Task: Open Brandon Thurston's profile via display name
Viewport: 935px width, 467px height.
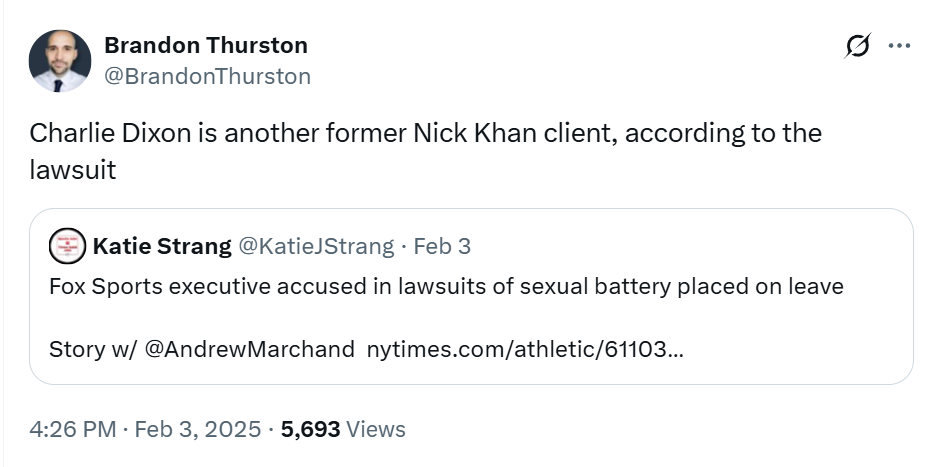Action: (x=205, y=45)
